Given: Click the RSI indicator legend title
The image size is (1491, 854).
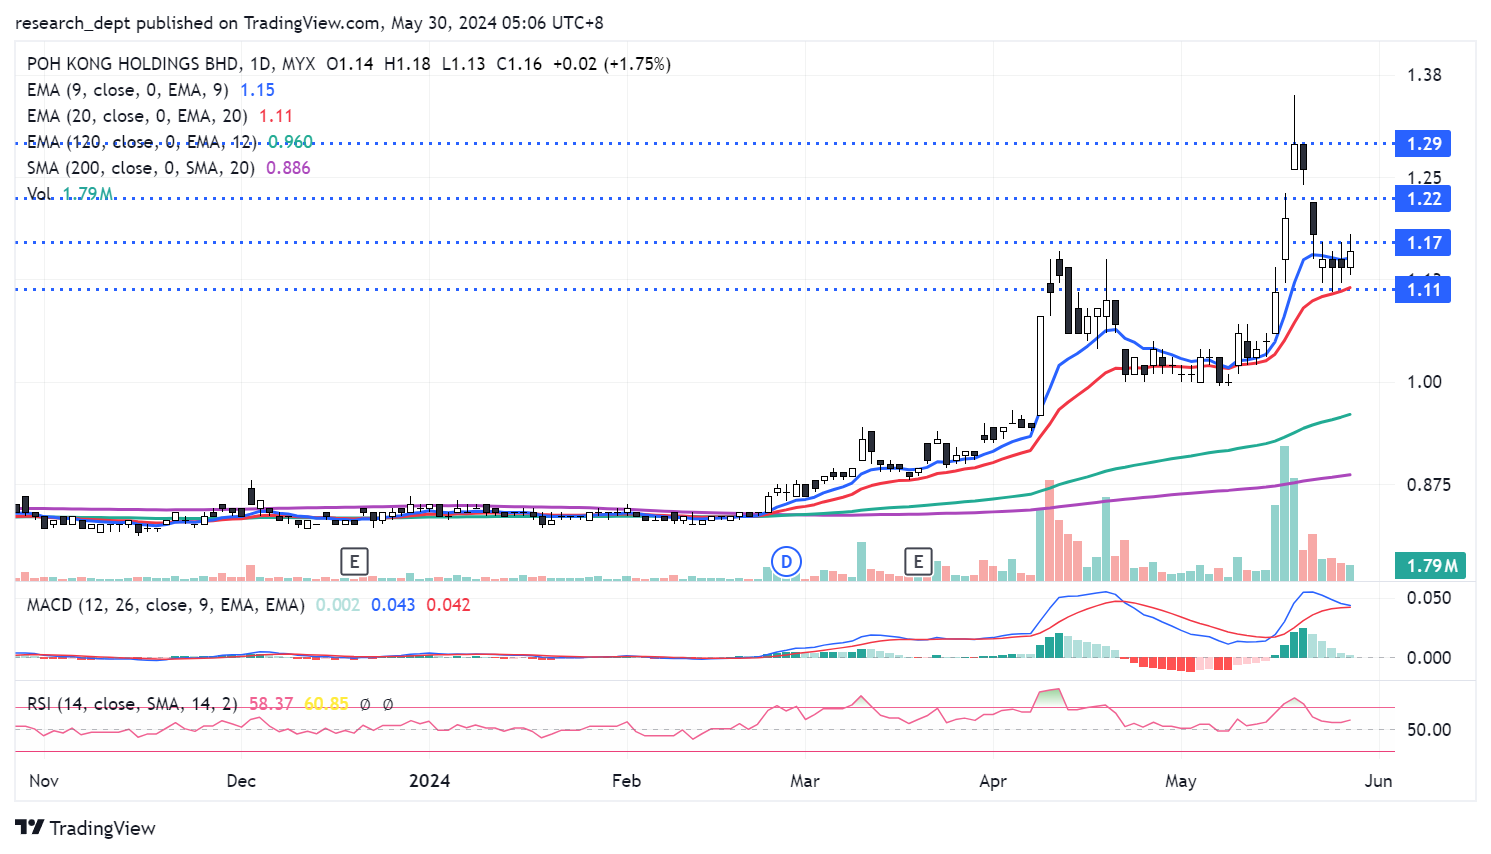Looking at the screenshot, I should [x=132, y=704].
